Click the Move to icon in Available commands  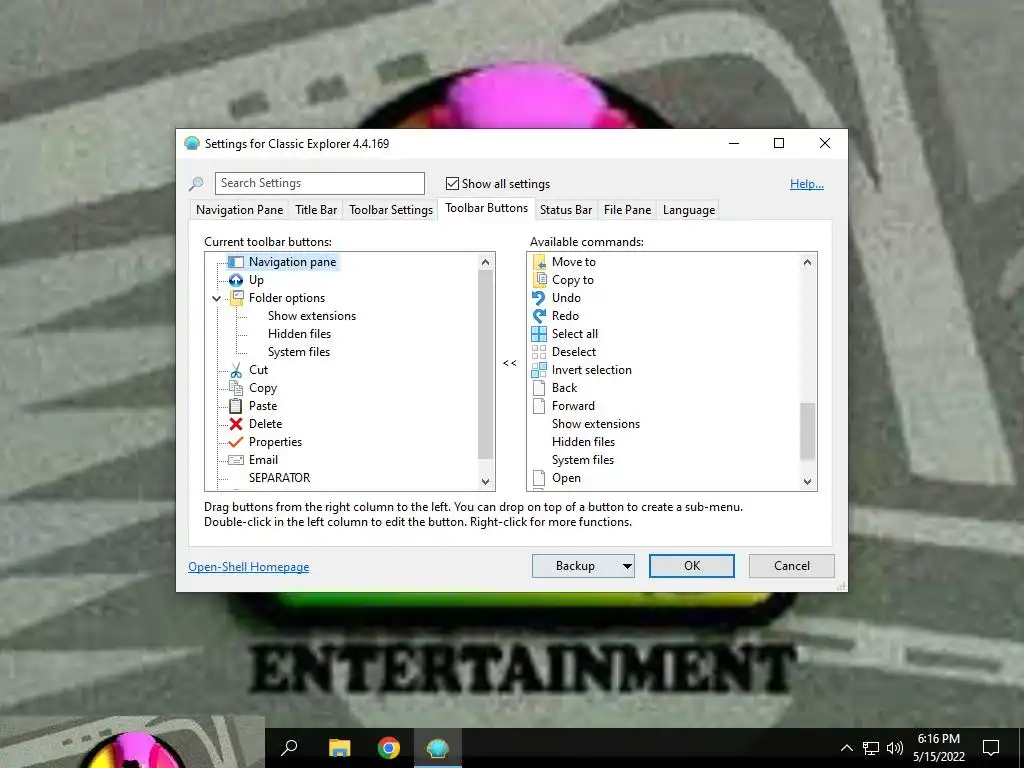(x=539, y=262)
